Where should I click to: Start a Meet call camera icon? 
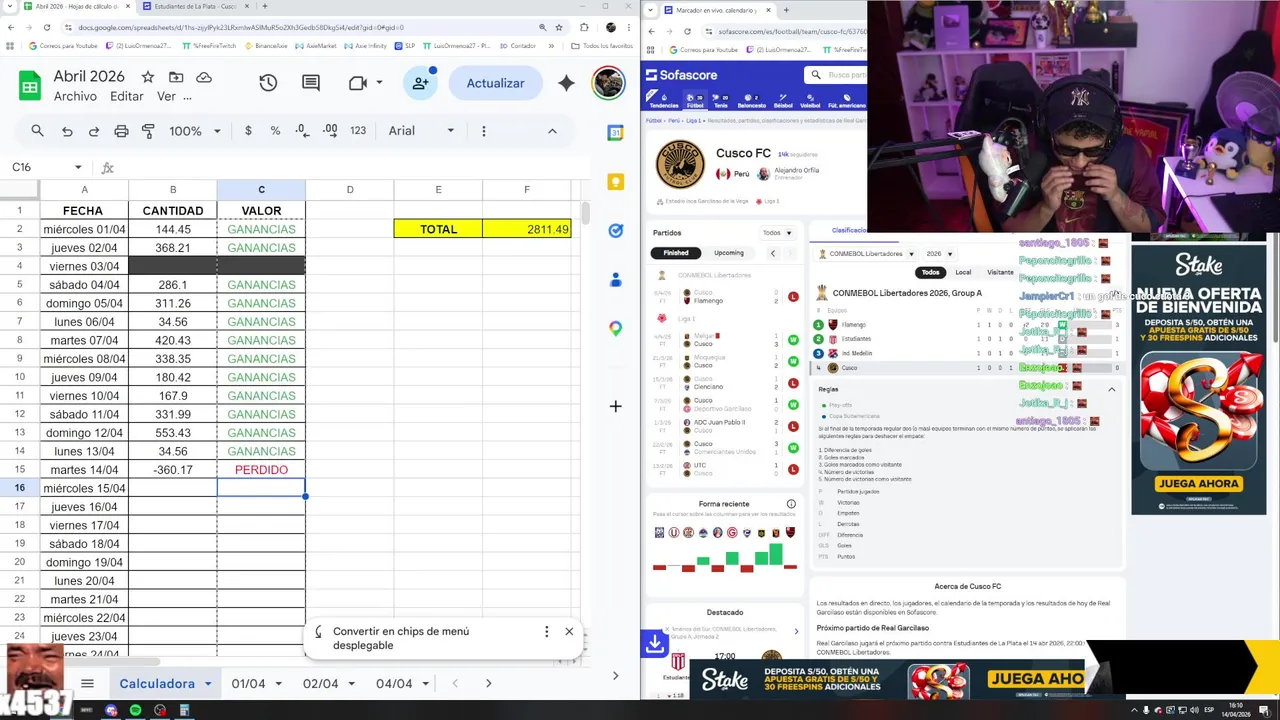[358, 83]
